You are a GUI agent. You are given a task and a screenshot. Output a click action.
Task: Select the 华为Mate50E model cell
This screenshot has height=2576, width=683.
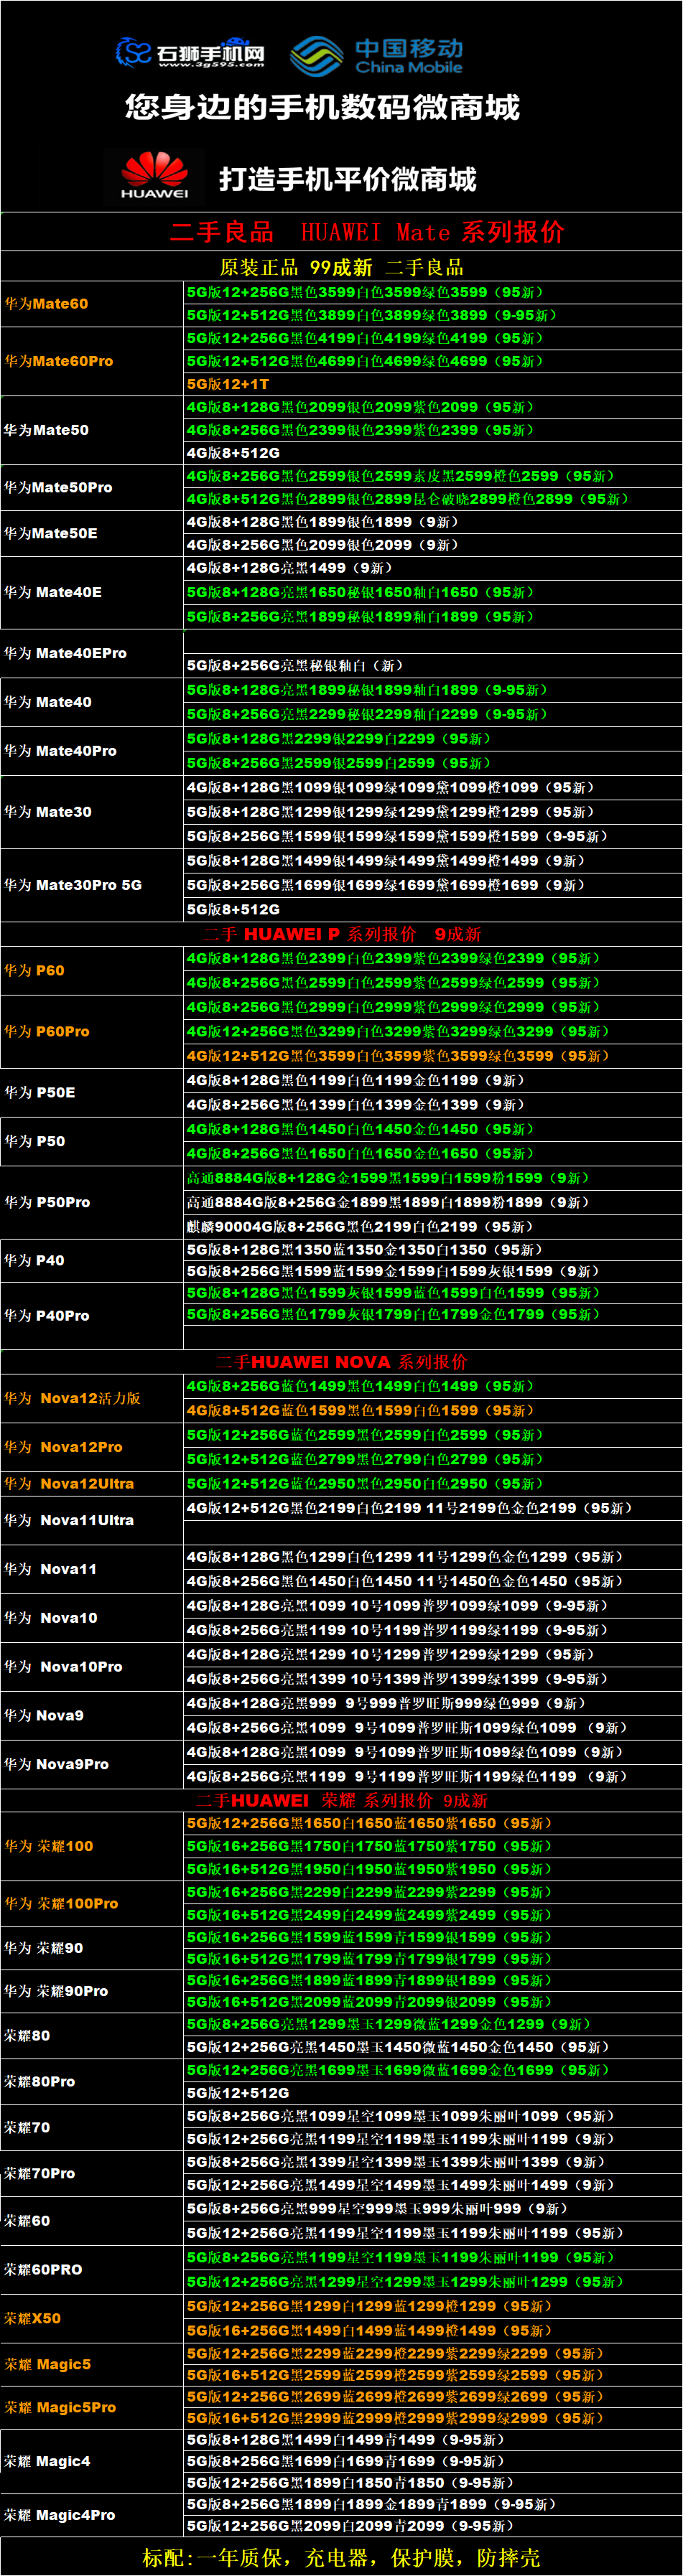click(91, 534)
